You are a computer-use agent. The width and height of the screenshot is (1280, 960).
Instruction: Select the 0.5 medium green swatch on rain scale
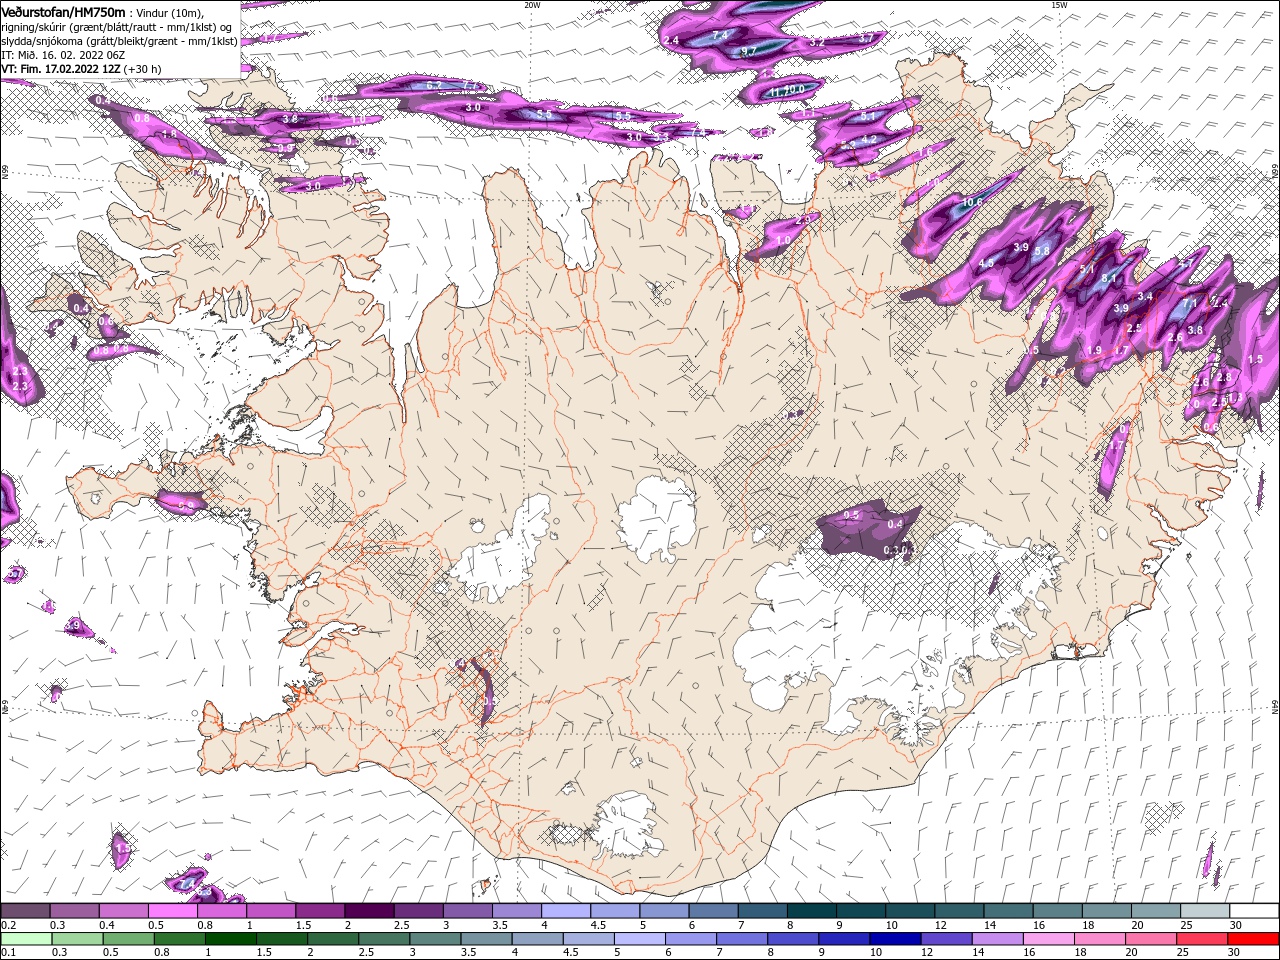click(x=128, y=939)
